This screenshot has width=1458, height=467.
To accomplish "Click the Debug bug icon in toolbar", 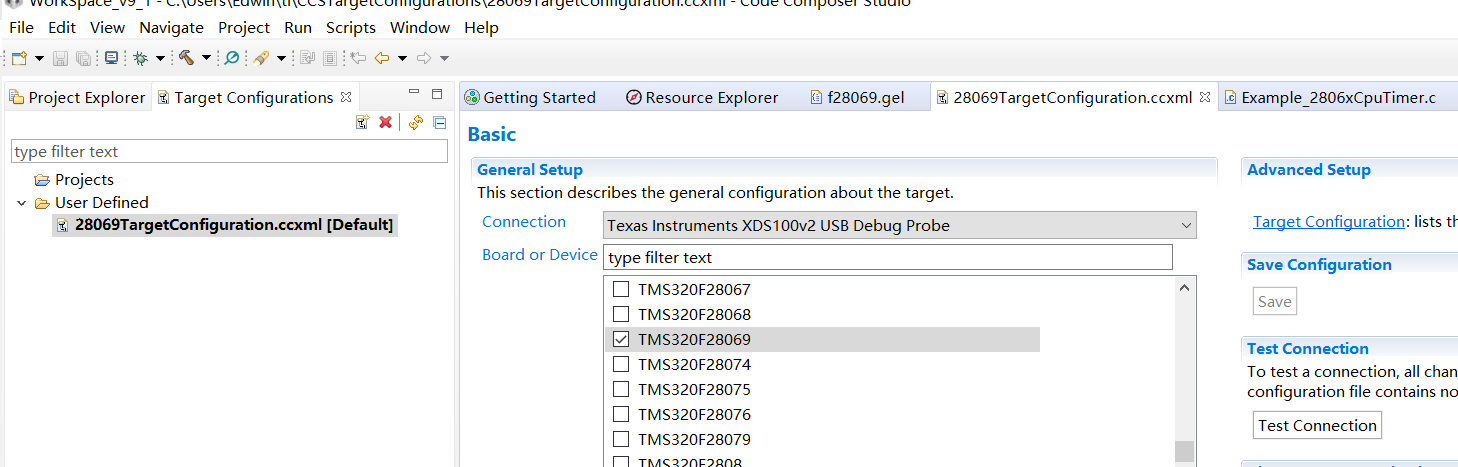I will click(x=141, y=58).
